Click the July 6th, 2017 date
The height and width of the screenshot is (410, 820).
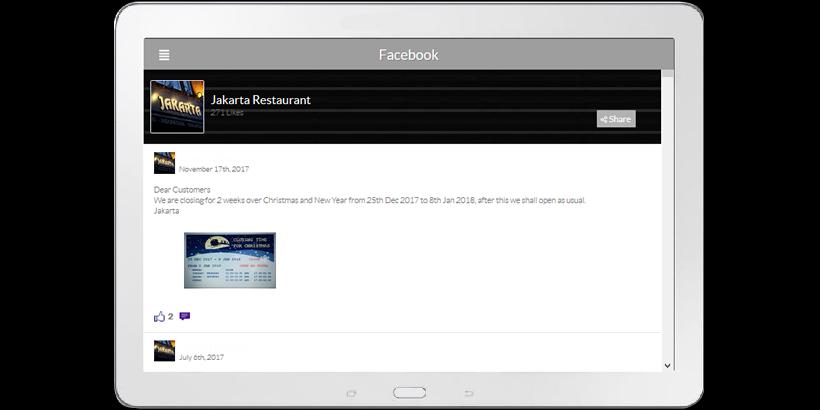tap(201, 357)
